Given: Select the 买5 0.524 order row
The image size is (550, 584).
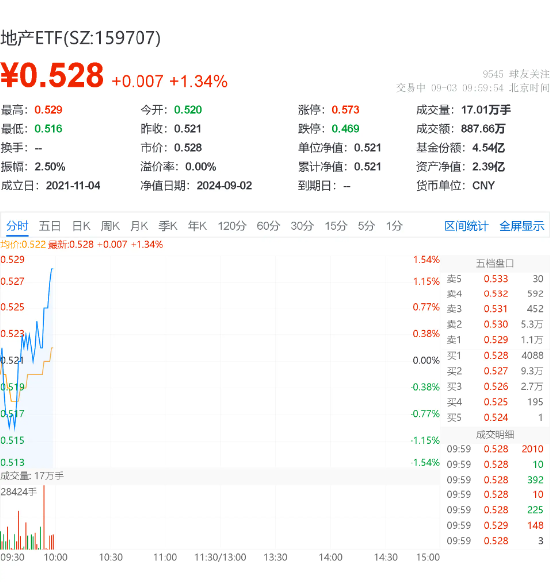Looking at the screenshot, I should click(495, 418).
